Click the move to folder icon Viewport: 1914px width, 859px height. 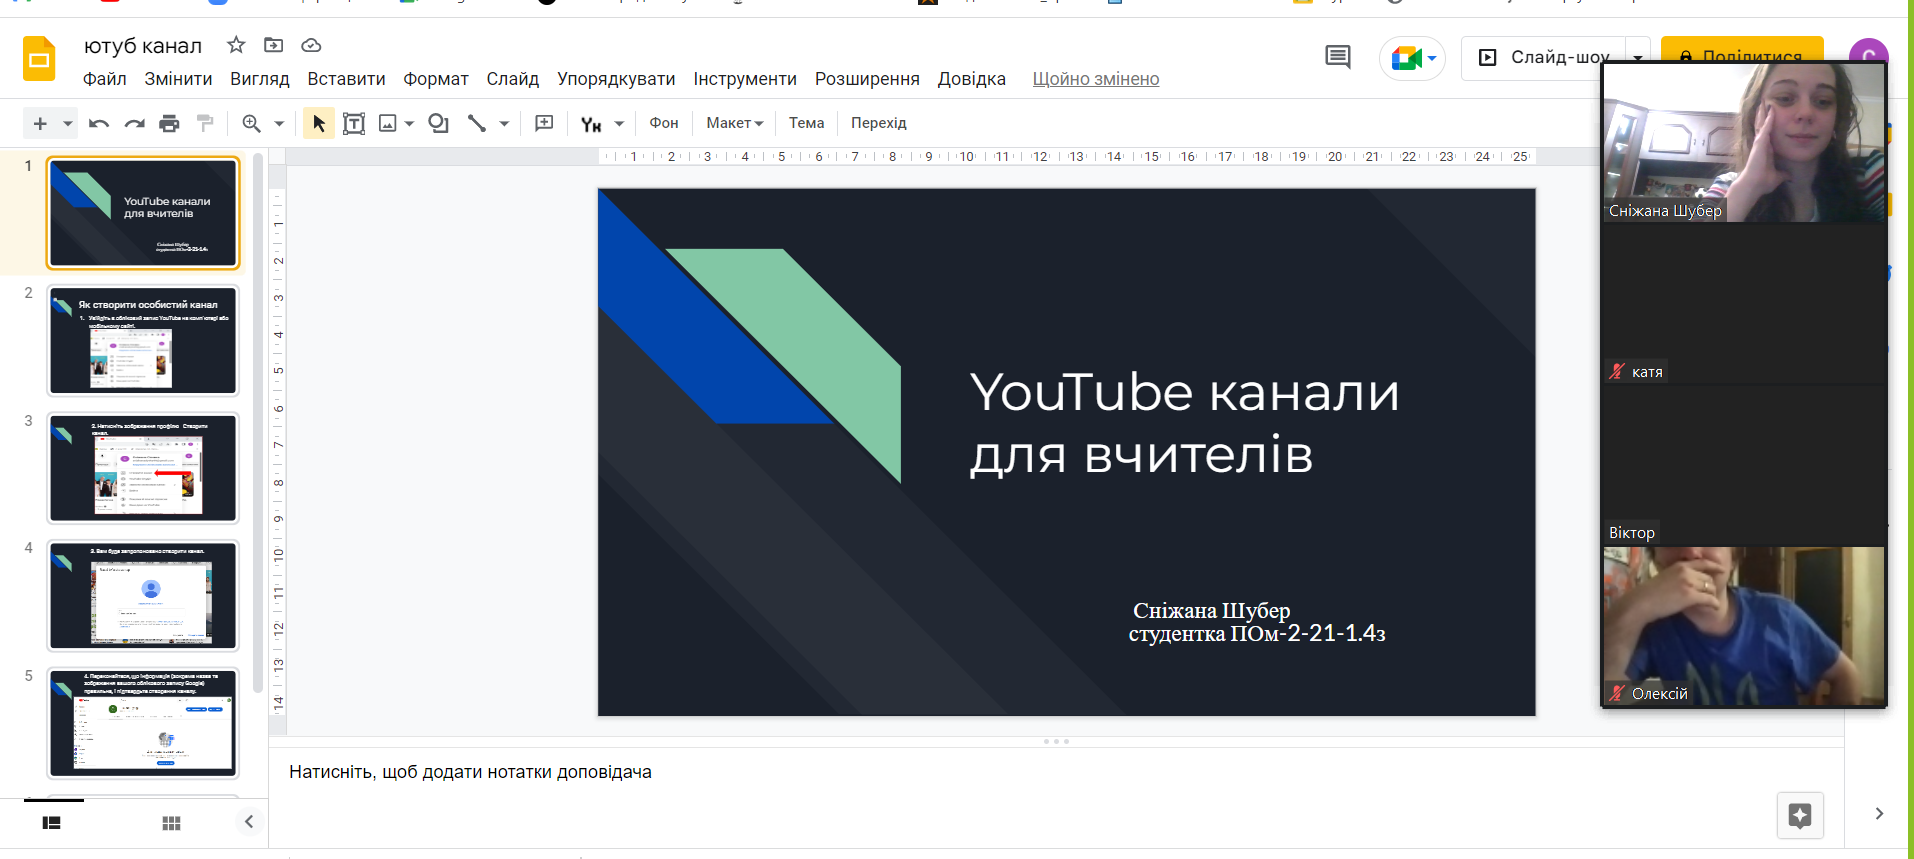click(x=273, y=45)
